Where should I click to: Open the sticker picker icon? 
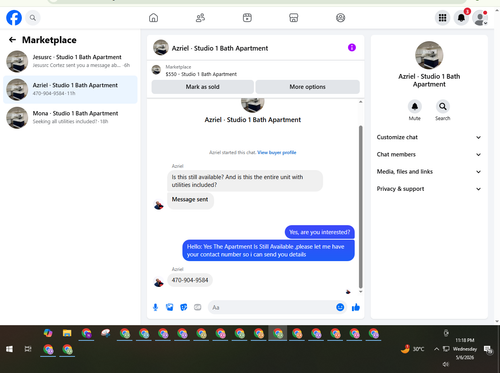184,307
